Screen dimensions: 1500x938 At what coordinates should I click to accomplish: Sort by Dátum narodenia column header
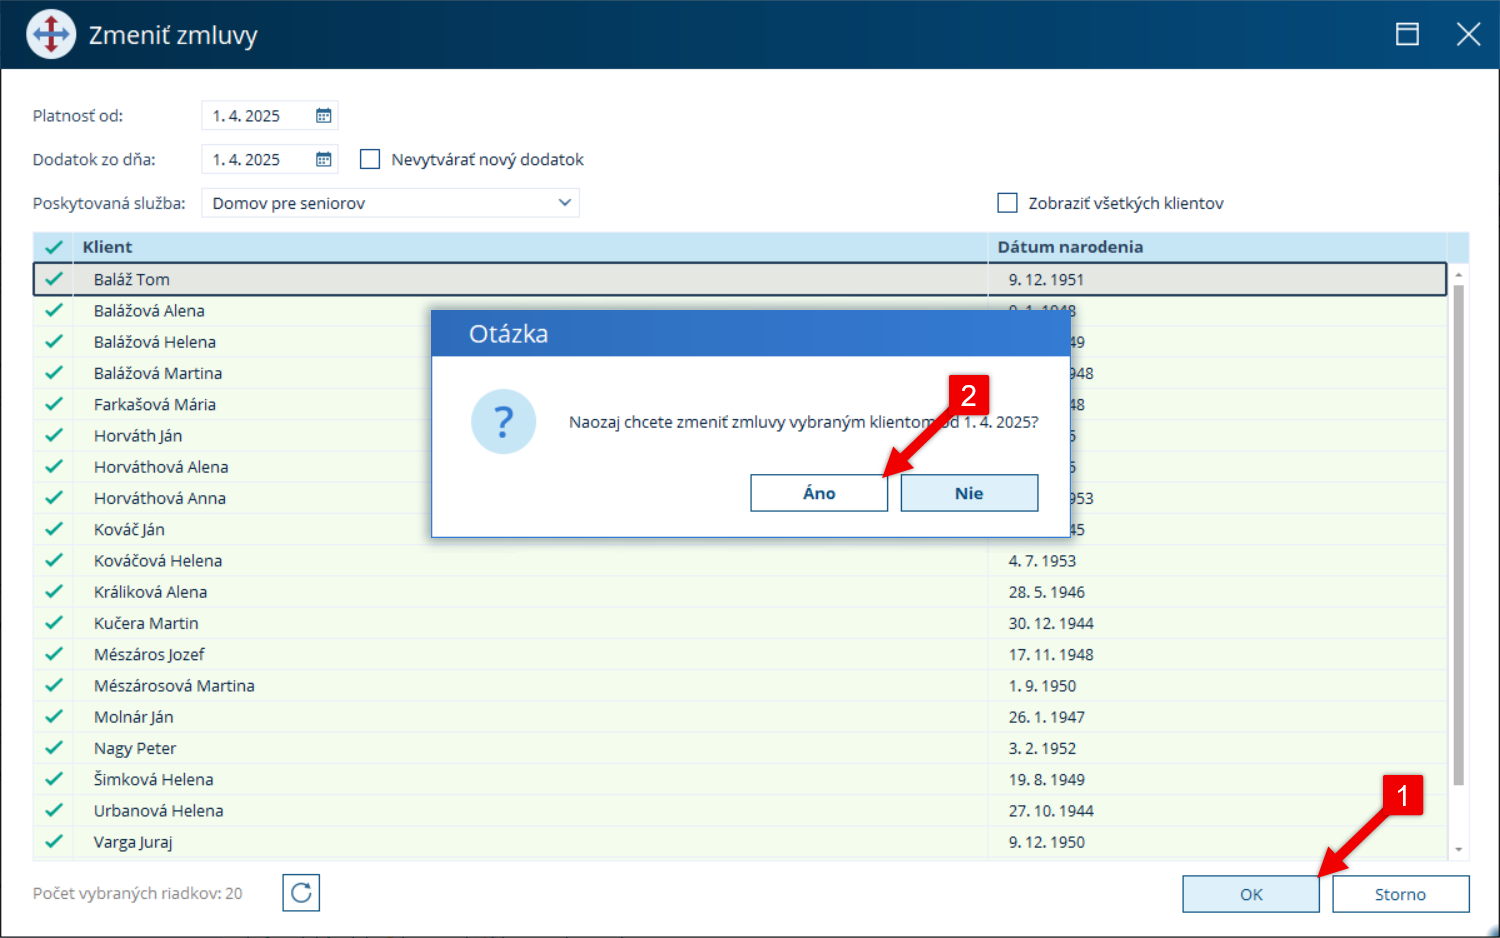pyautogui.click(x=1217, y=247)
